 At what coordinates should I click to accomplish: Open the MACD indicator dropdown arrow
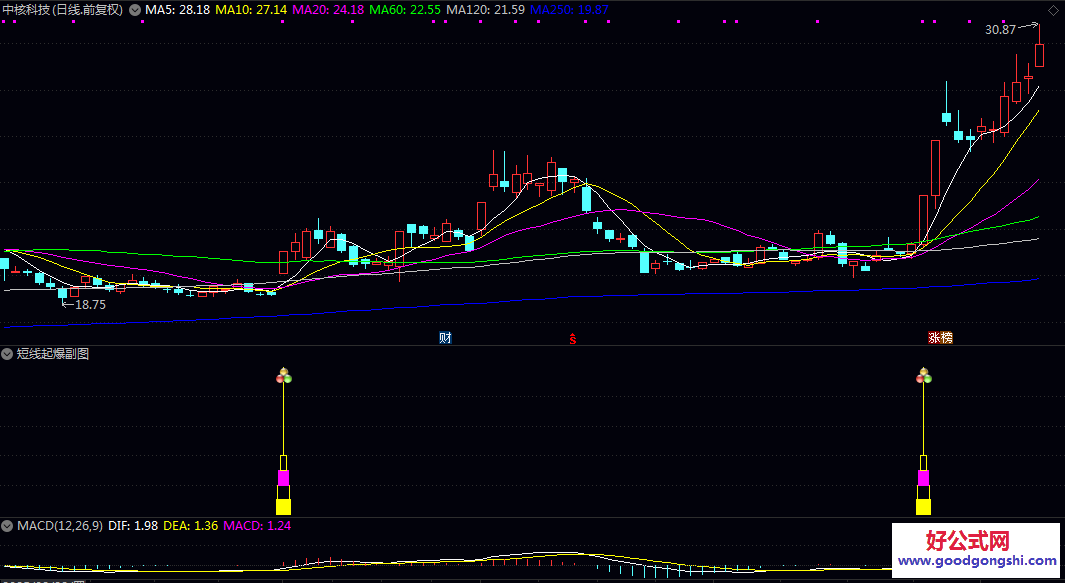8,525
